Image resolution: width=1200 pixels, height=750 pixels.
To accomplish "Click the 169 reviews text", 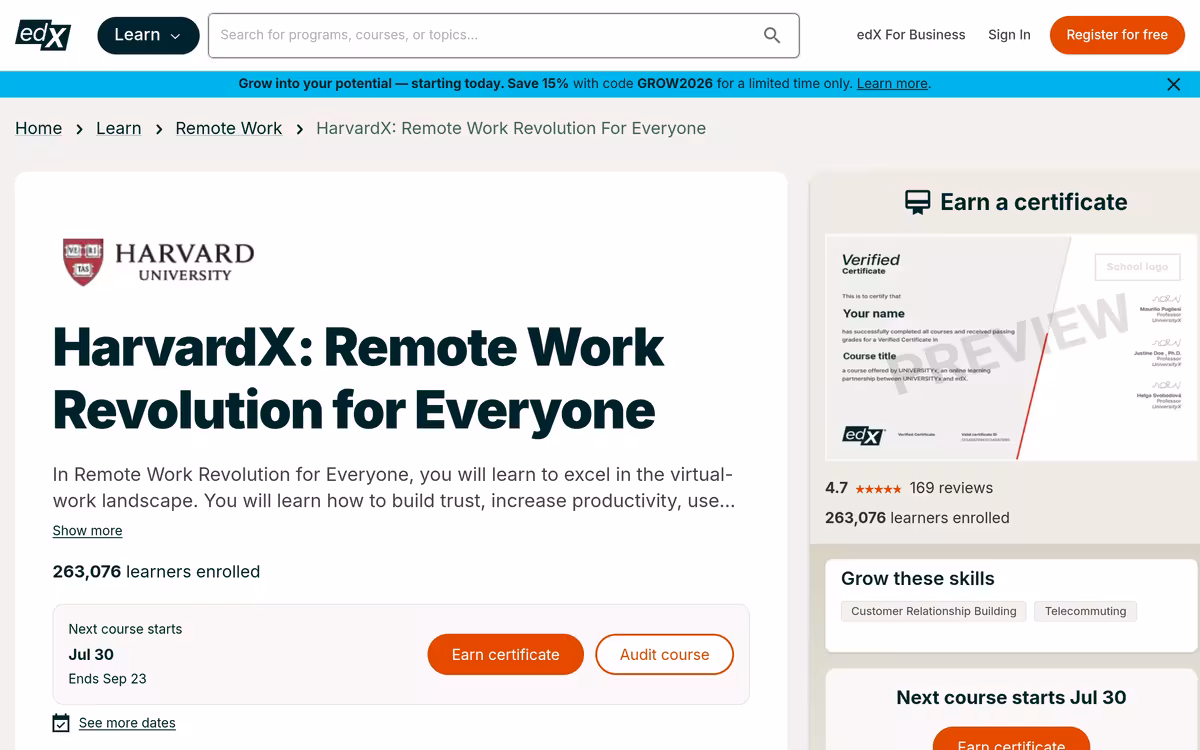I will click(x=951, y=488).
